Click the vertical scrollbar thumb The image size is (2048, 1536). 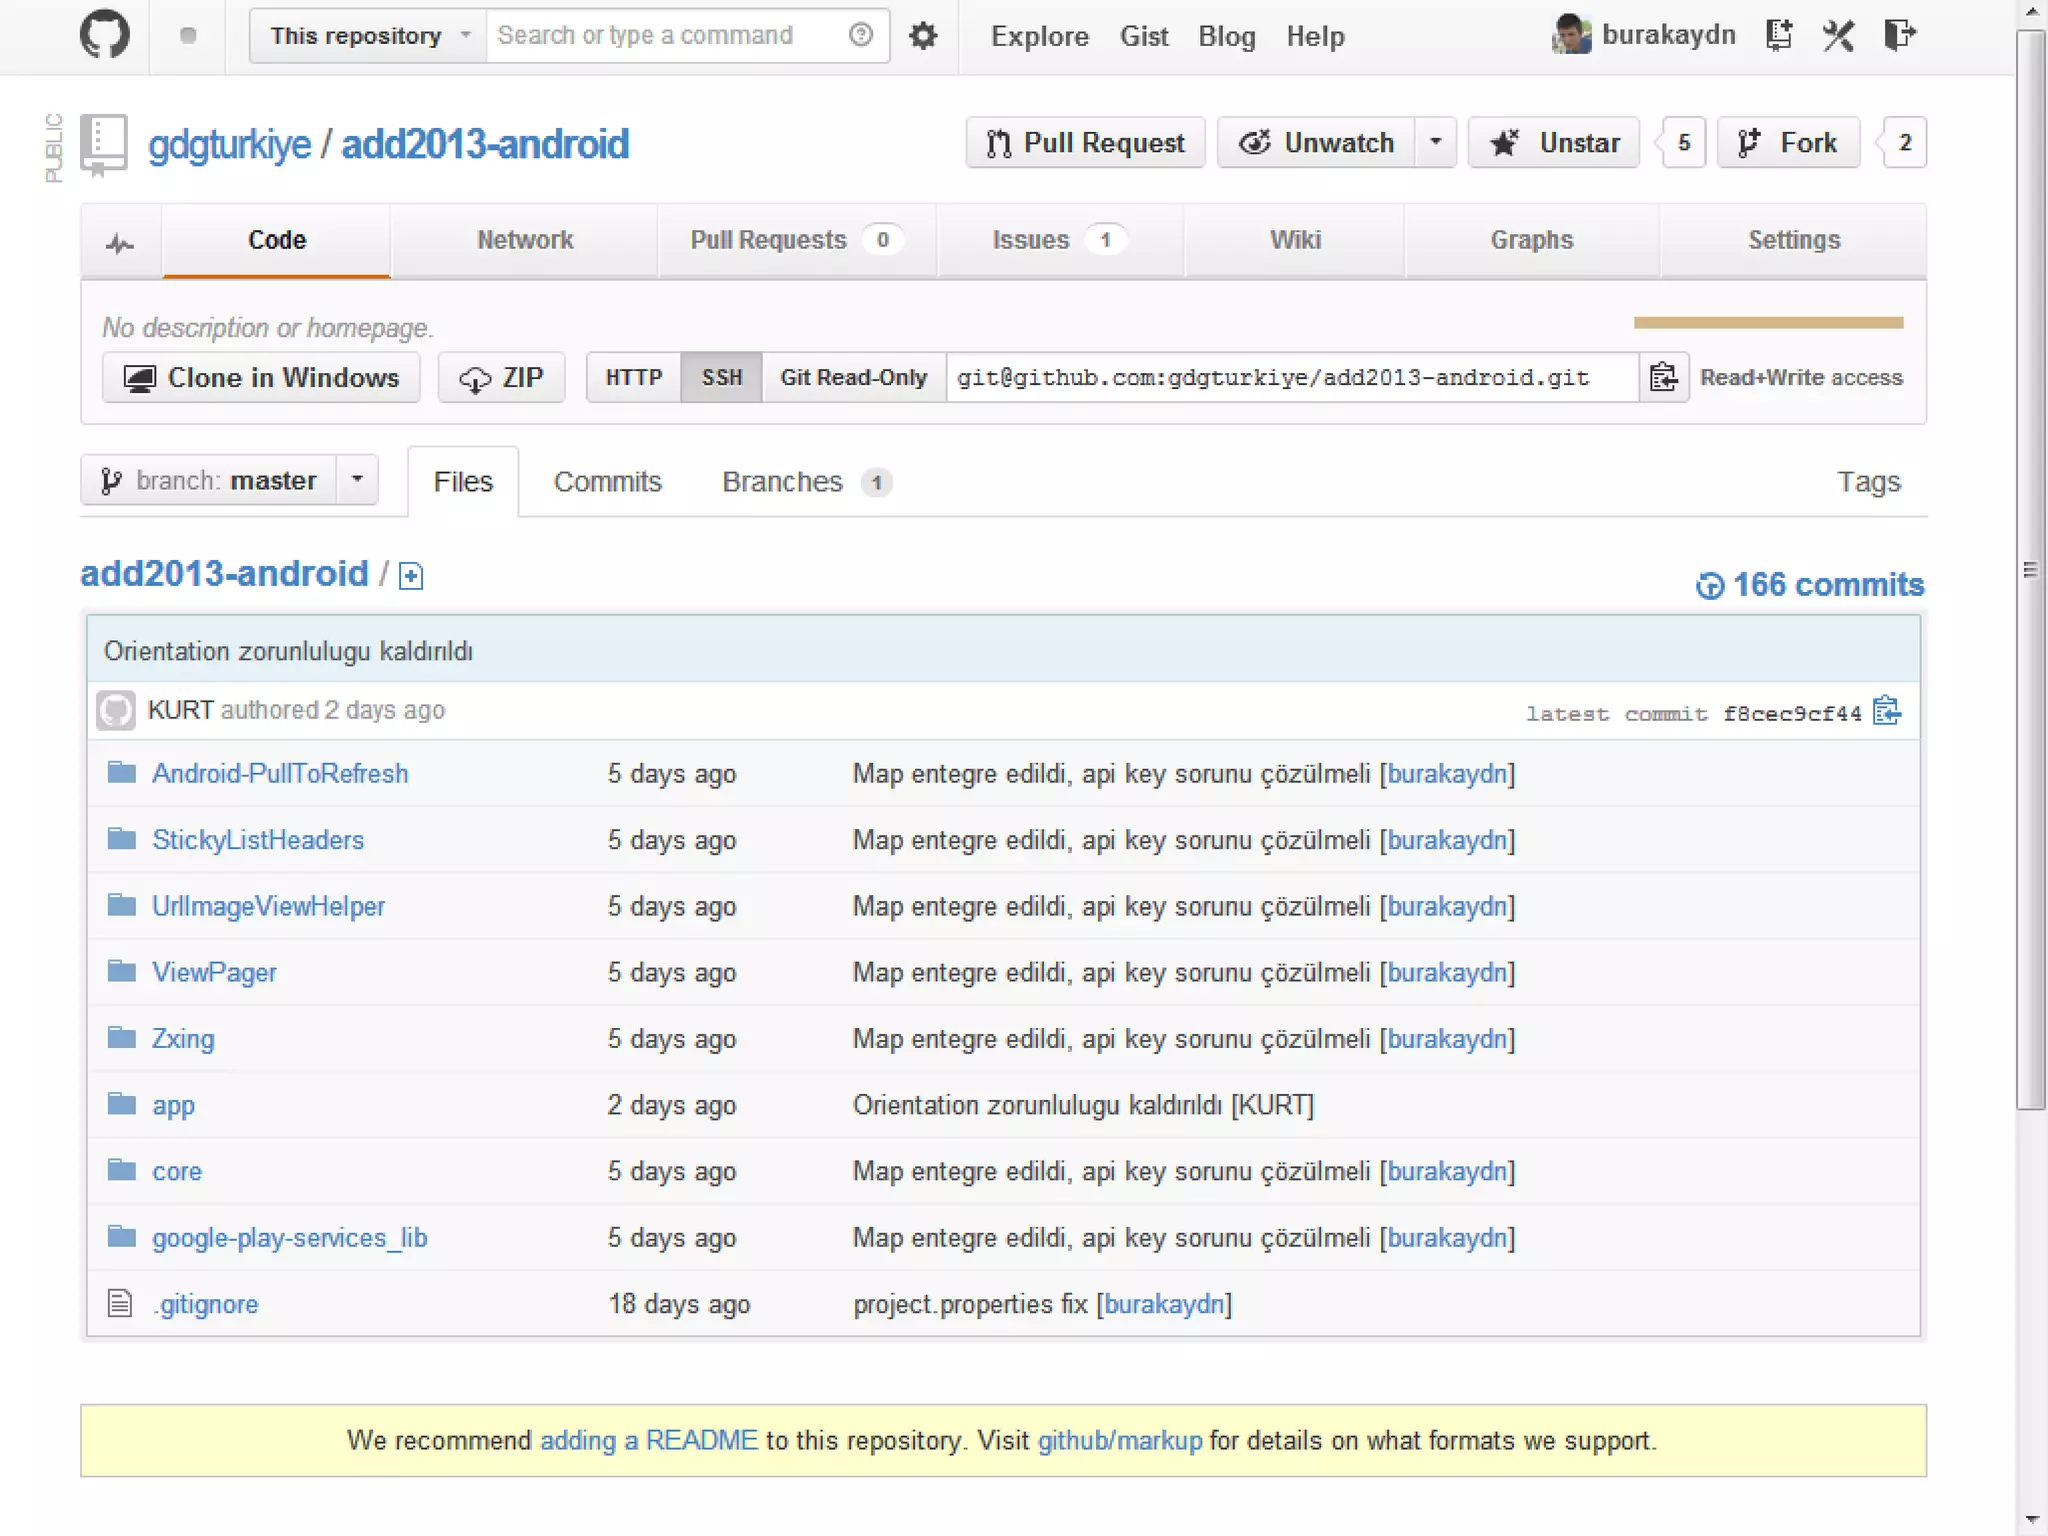tap(2030, 569)
